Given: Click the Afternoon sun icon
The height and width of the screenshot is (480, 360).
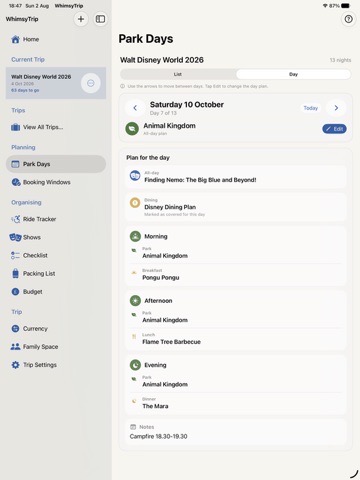Looking at the screenshot, I should click(x=135, y=301).
